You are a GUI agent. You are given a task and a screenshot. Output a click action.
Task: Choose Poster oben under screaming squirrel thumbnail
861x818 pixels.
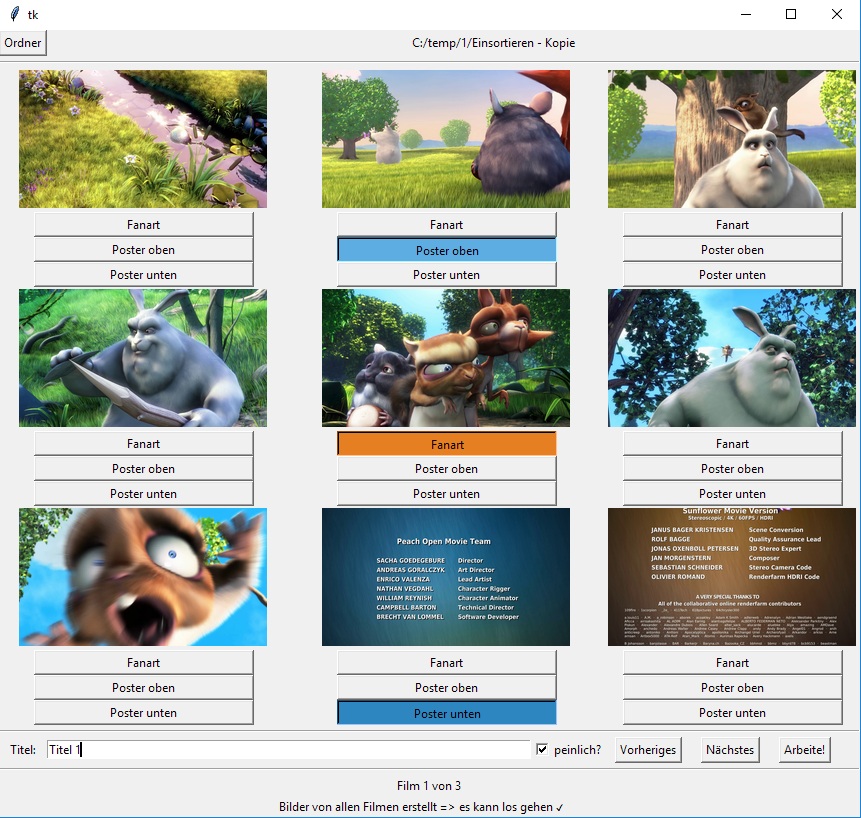pos(143,688)
